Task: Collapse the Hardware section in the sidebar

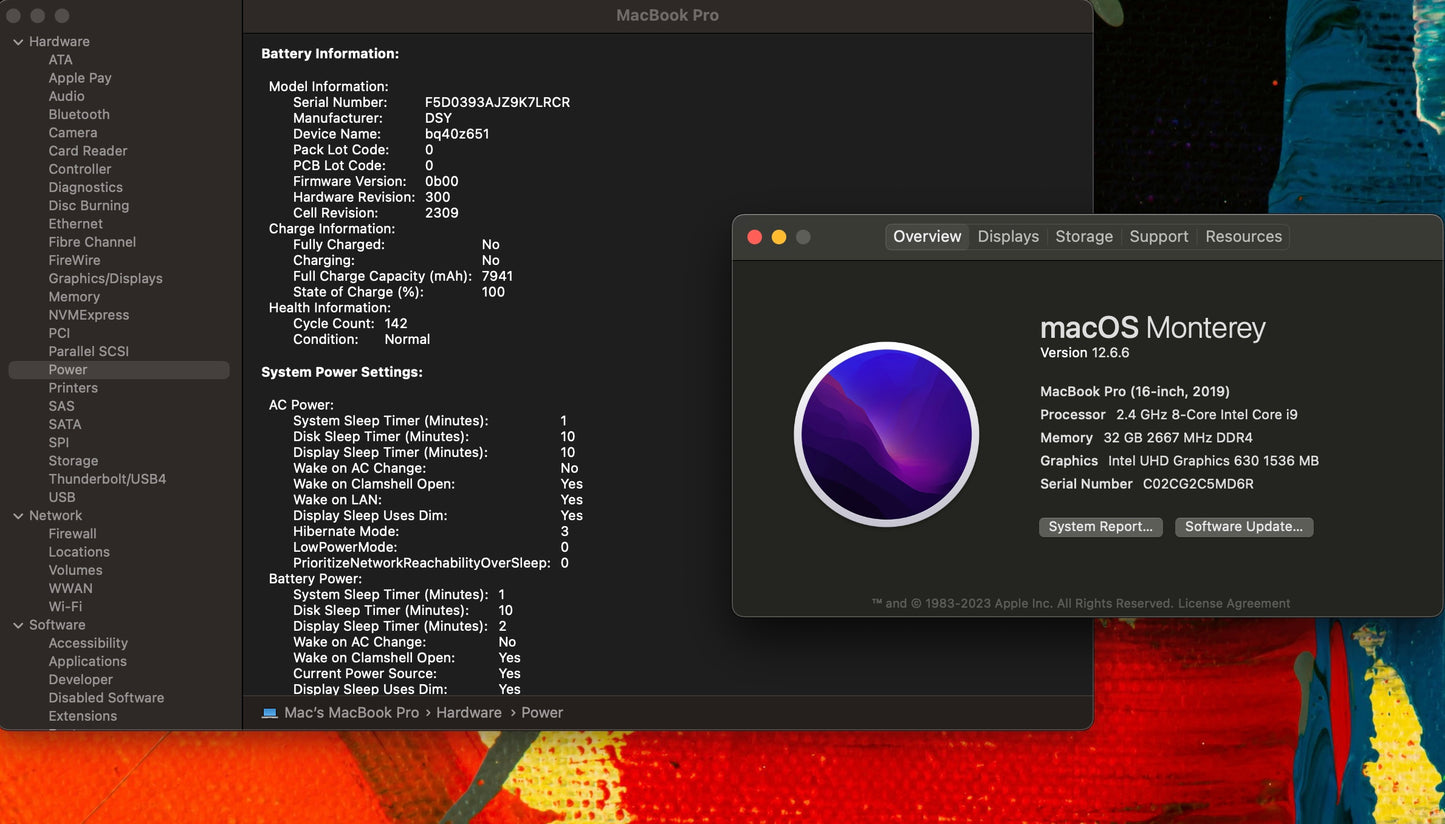Action: pos(18,42)
